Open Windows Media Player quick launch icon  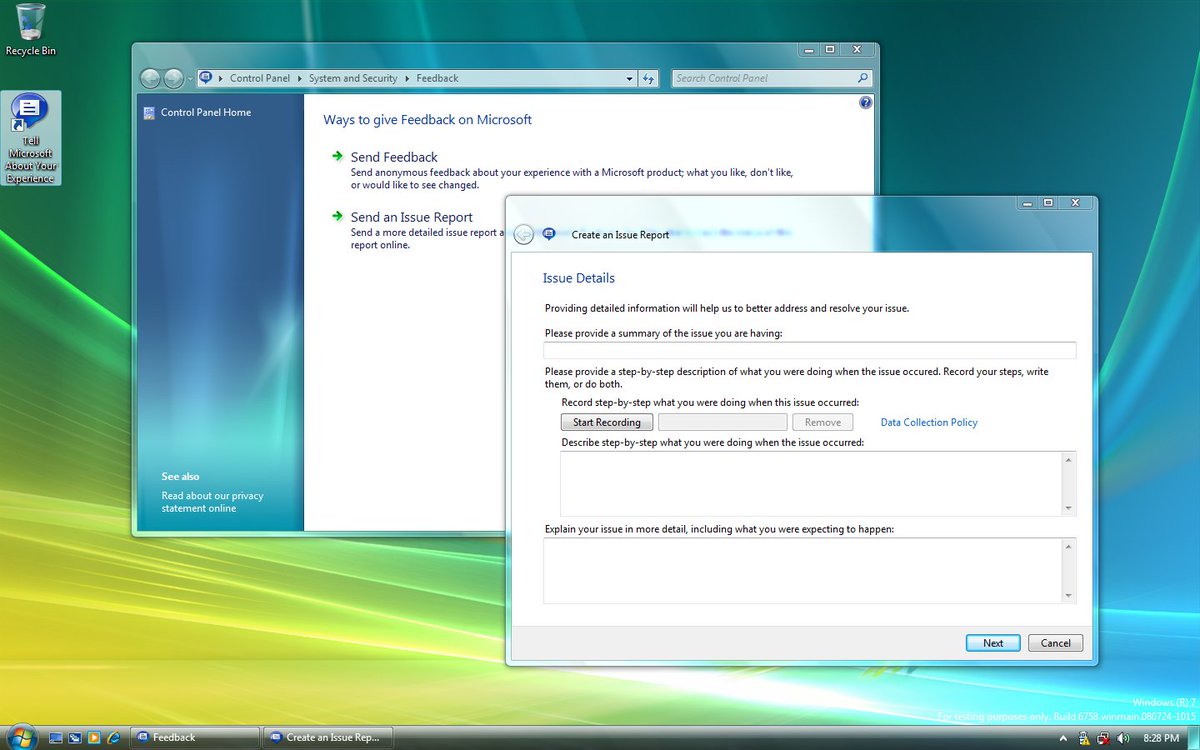tap(94, 737)
